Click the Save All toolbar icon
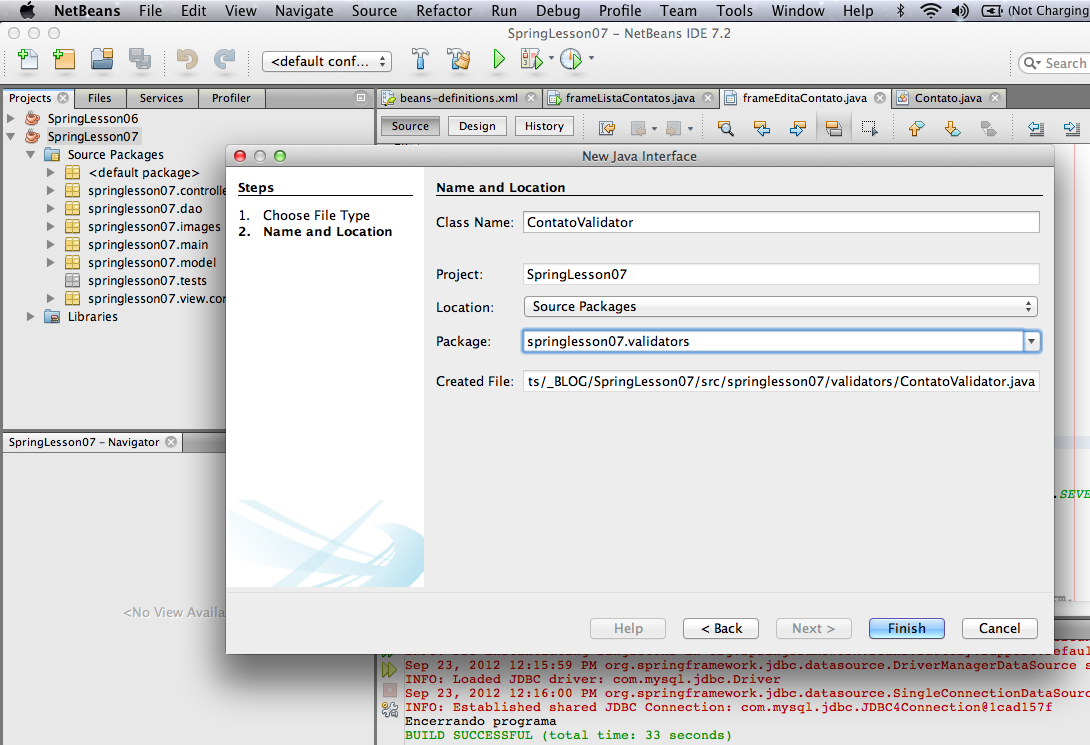 point(140,60)
